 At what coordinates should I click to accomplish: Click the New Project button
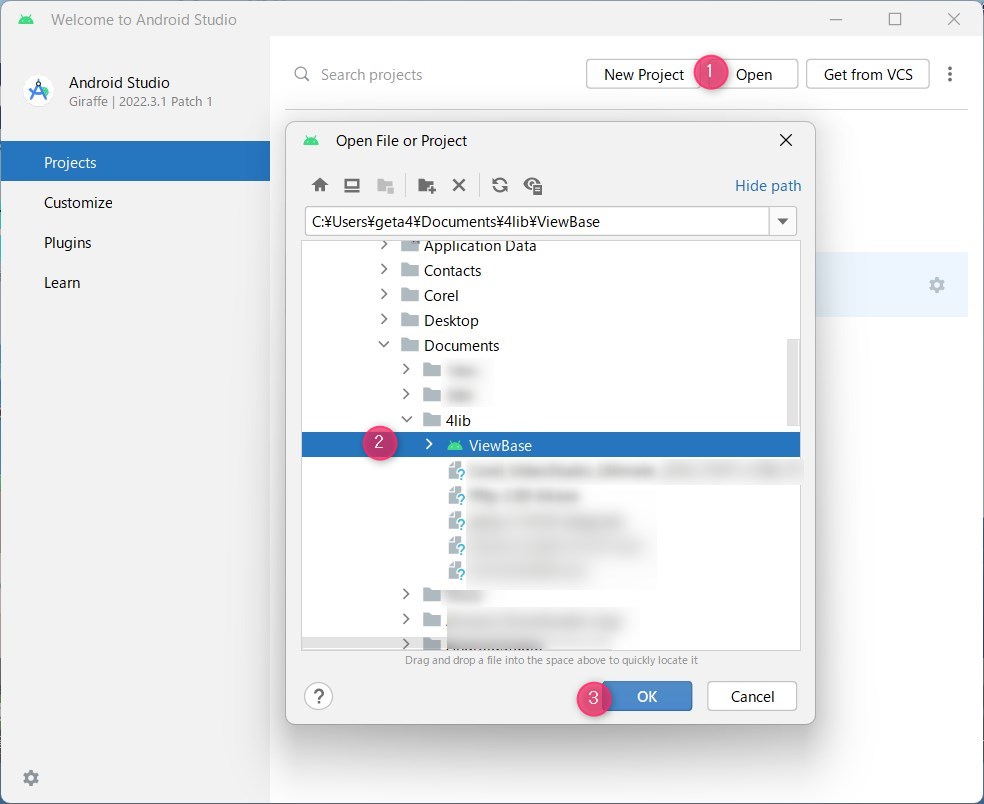(x=643, y=74)
